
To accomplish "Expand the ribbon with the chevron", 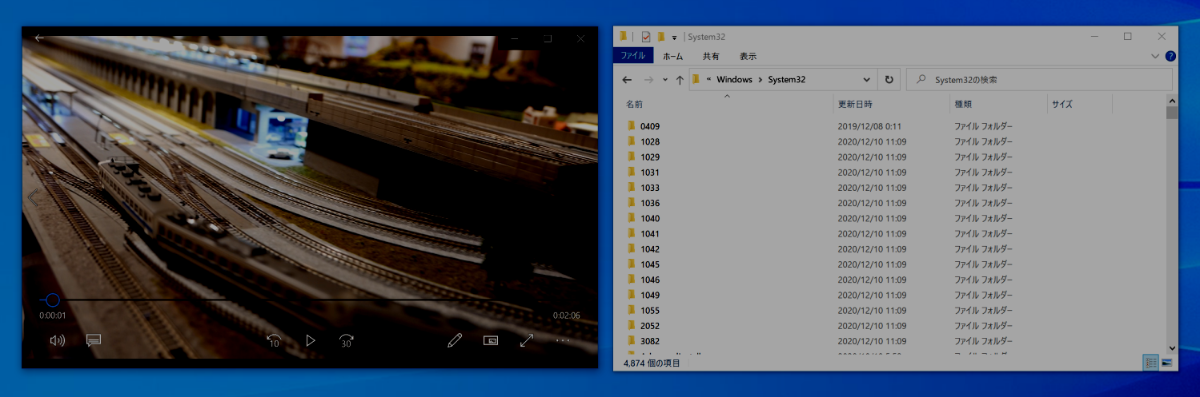I will (x=1157, y=56).
